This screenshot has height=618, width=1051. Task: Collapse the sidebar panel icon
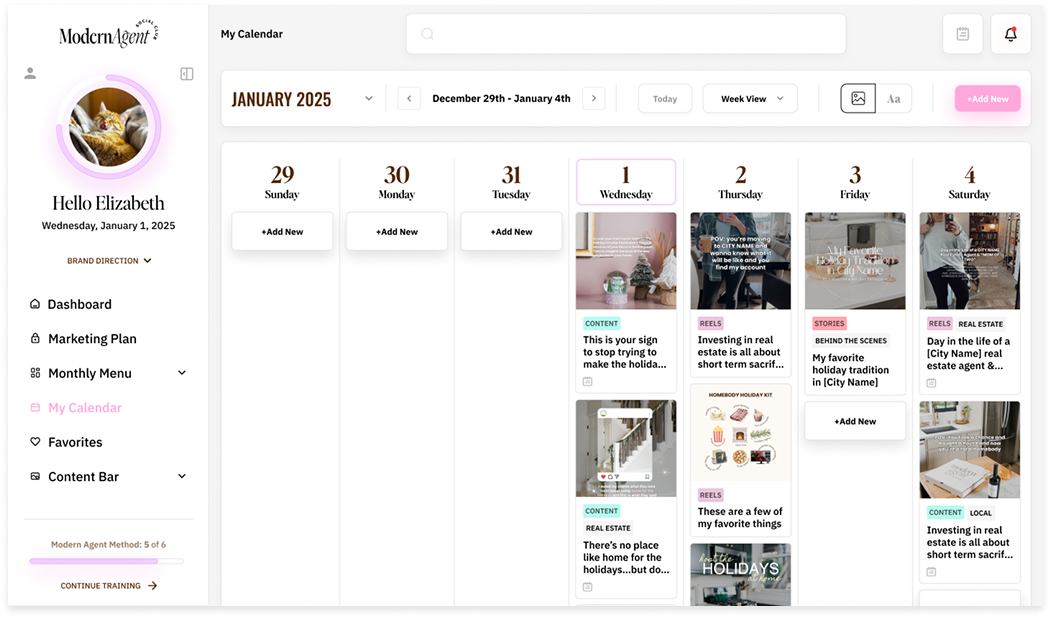click(x=186, y=74)
